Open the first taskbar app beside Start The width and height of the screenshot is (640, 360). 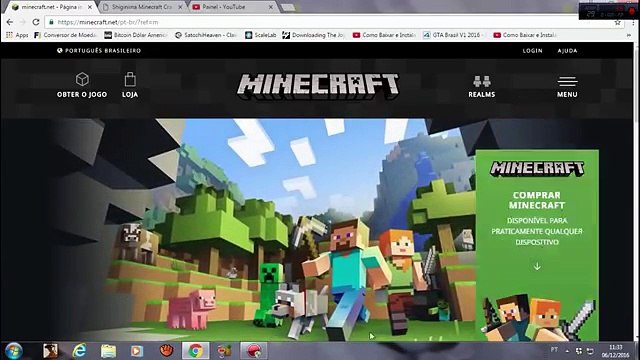tap(50, 351)
